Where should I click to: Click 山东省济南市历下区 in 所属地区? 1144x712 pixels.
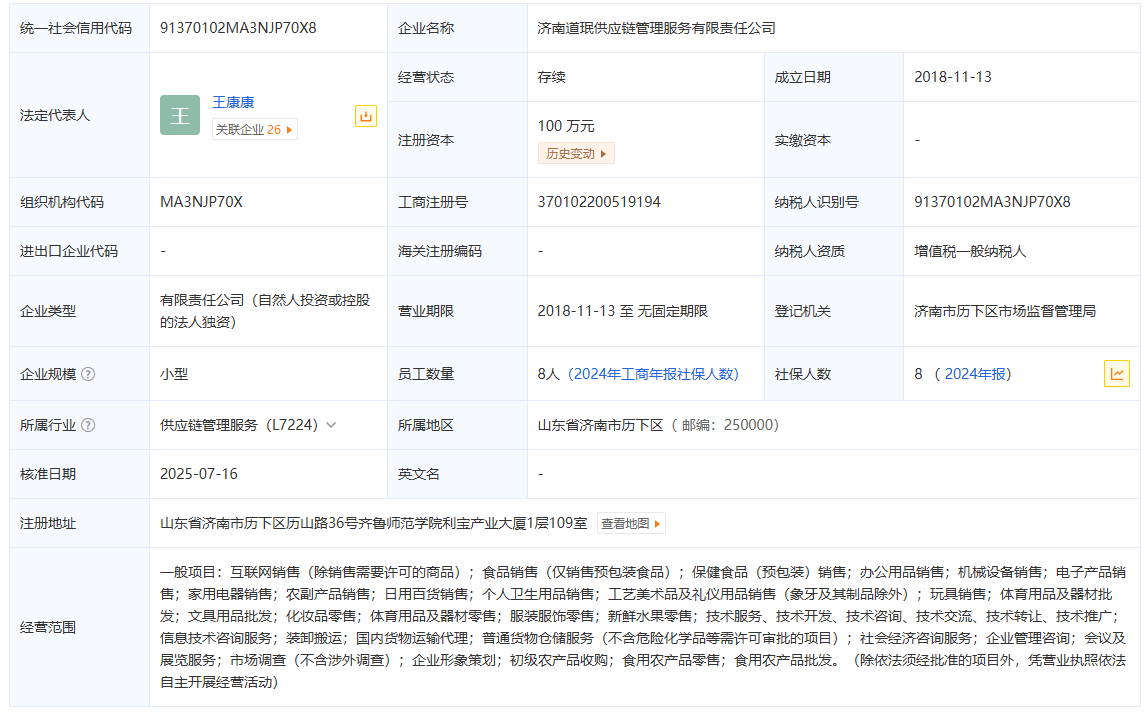[600, 425]
